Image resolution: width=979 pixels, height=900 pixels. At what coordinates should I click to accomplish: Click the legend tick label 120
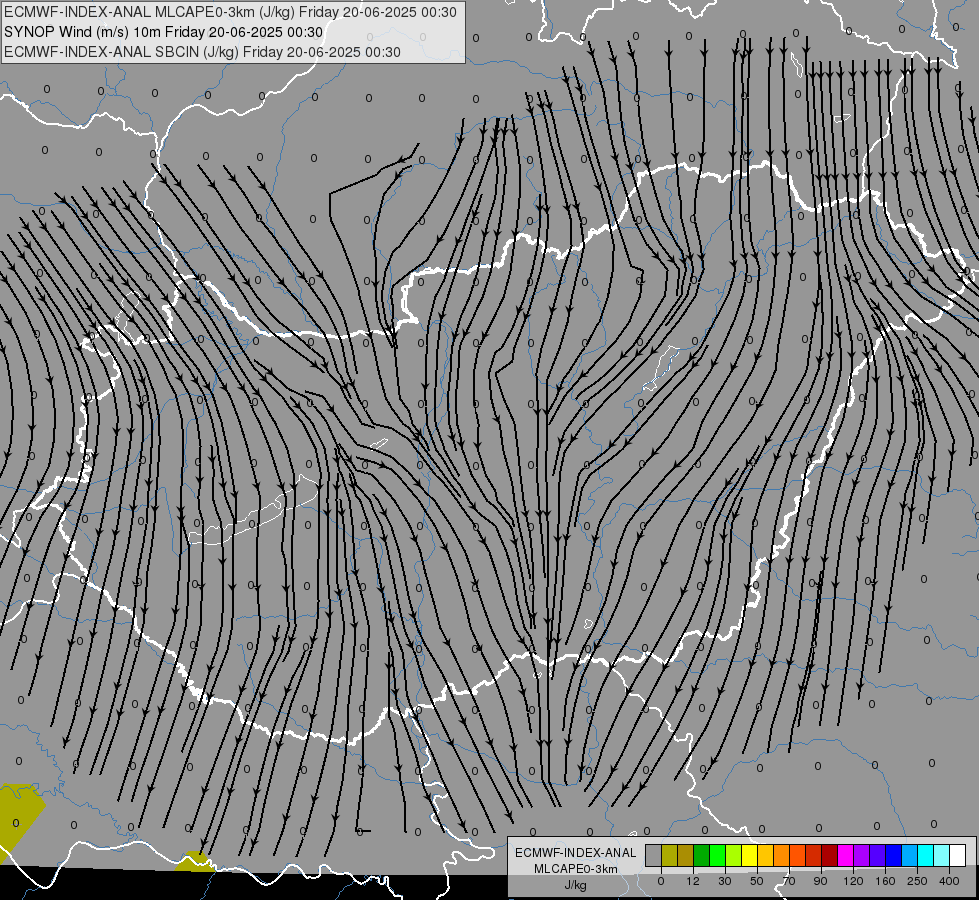point(853,881)
